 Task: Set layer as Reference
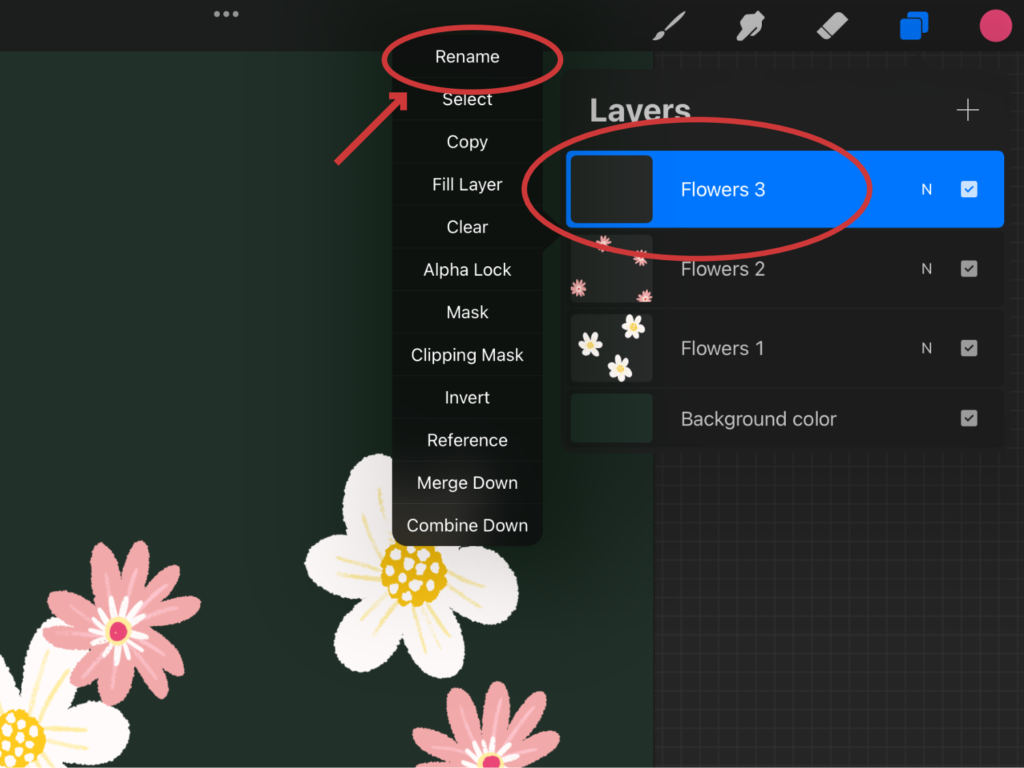(x=467, y=440)
